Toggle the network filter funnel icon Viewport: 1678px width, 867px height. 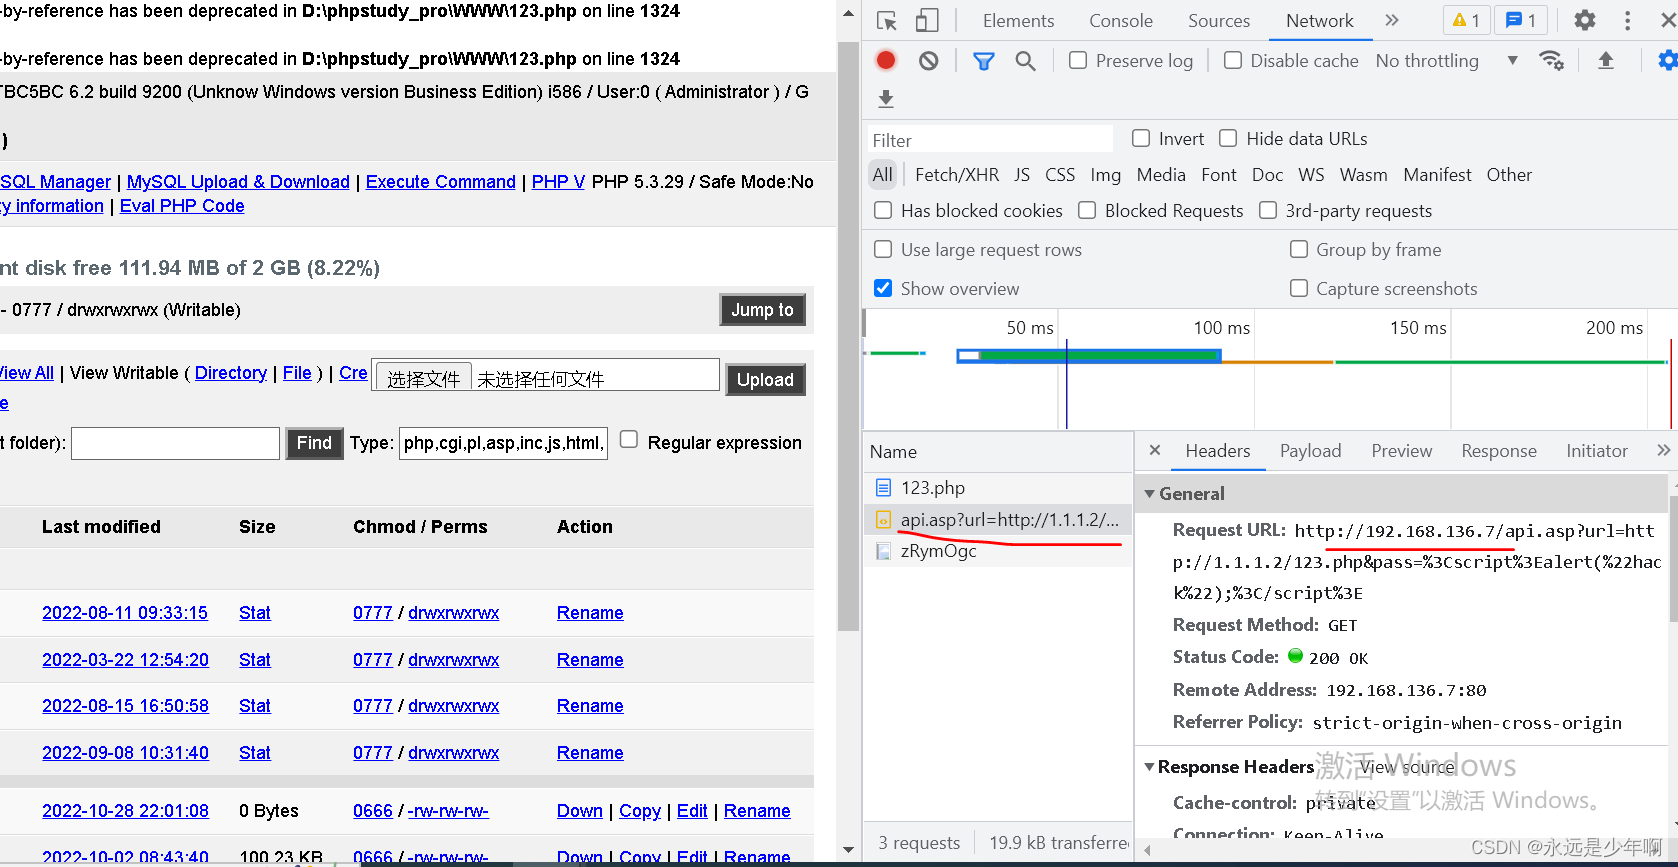[984, 61]
